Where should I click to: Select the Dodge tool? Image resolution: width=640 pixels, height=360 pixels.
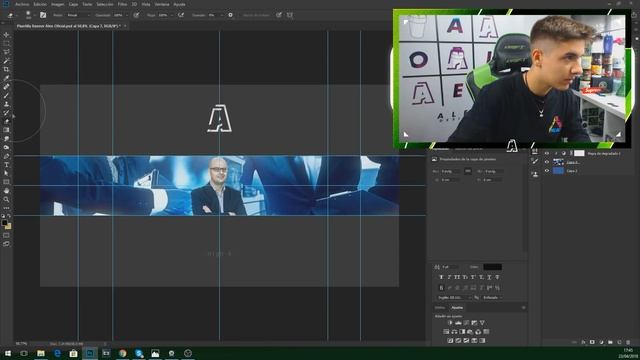pyautogui.click(x=6, y=147)
